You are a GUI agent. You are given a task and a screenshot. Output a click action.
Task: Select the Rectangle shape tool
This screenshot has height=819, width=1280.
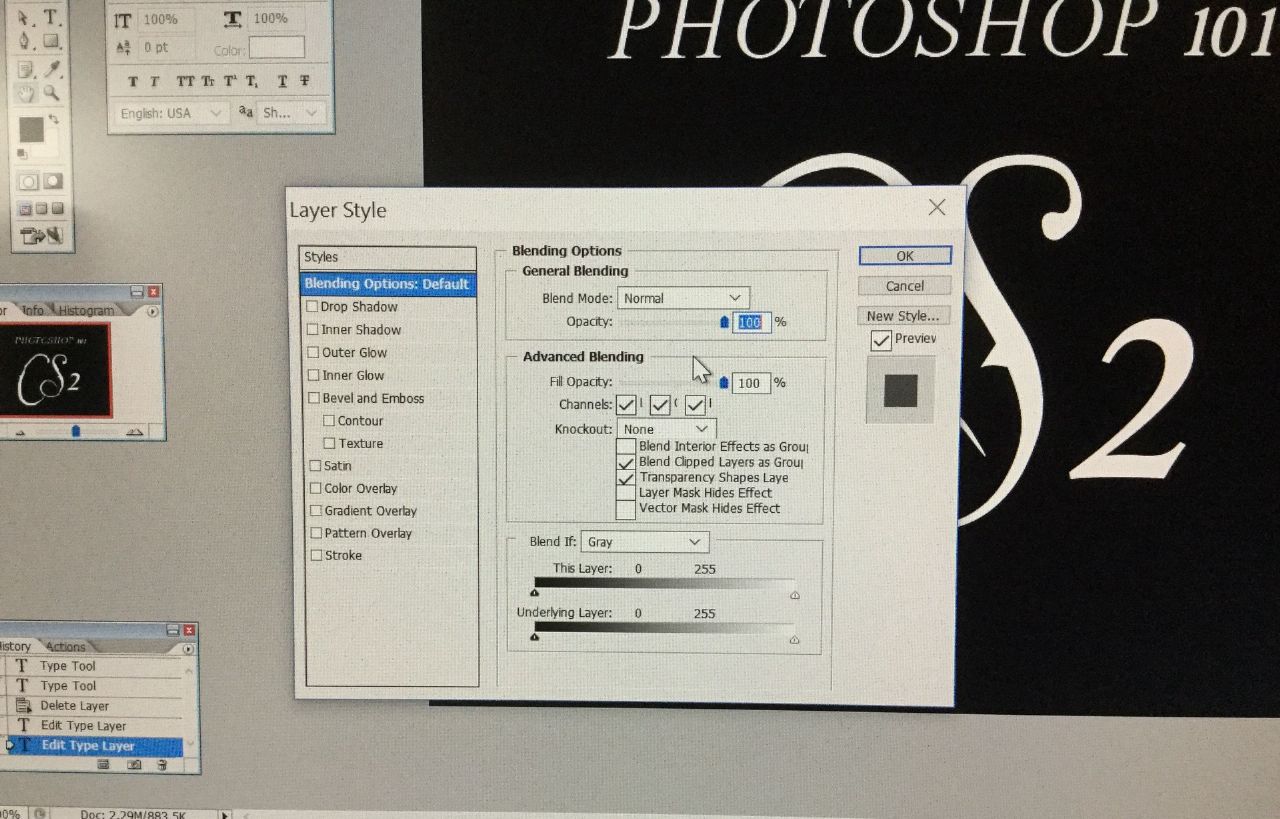pyautogui.click(x=51, y=42)
